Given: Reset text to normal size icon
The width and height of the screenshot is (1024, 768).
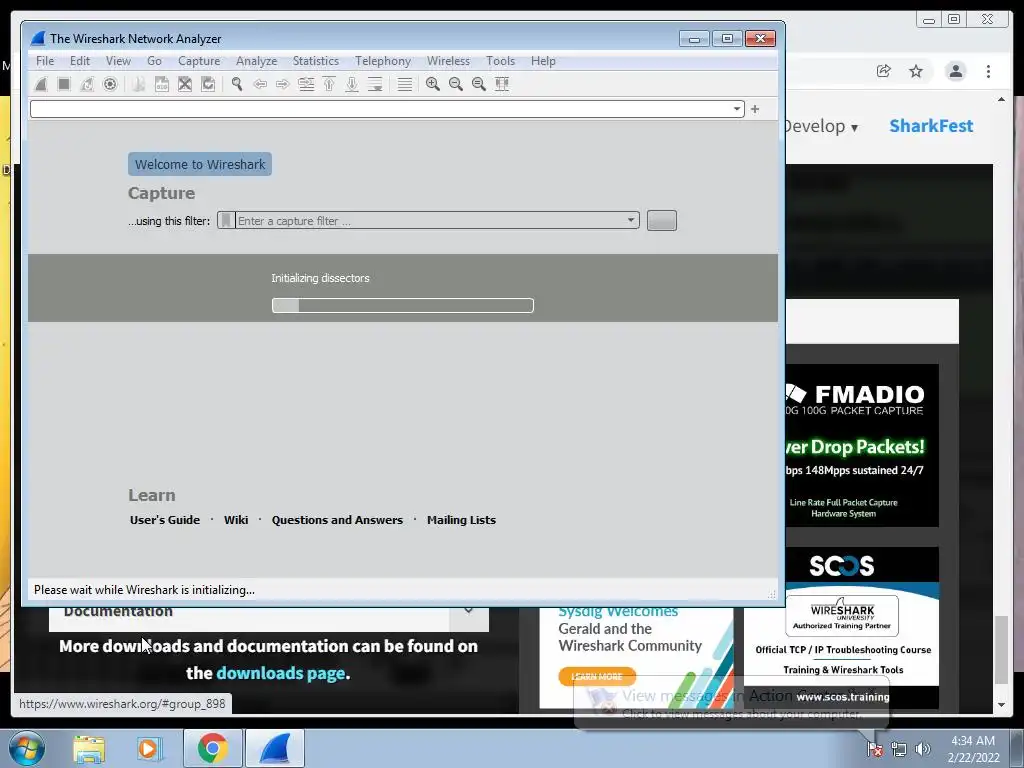Looking at the screenshot, I should click(x=479, y=84).
